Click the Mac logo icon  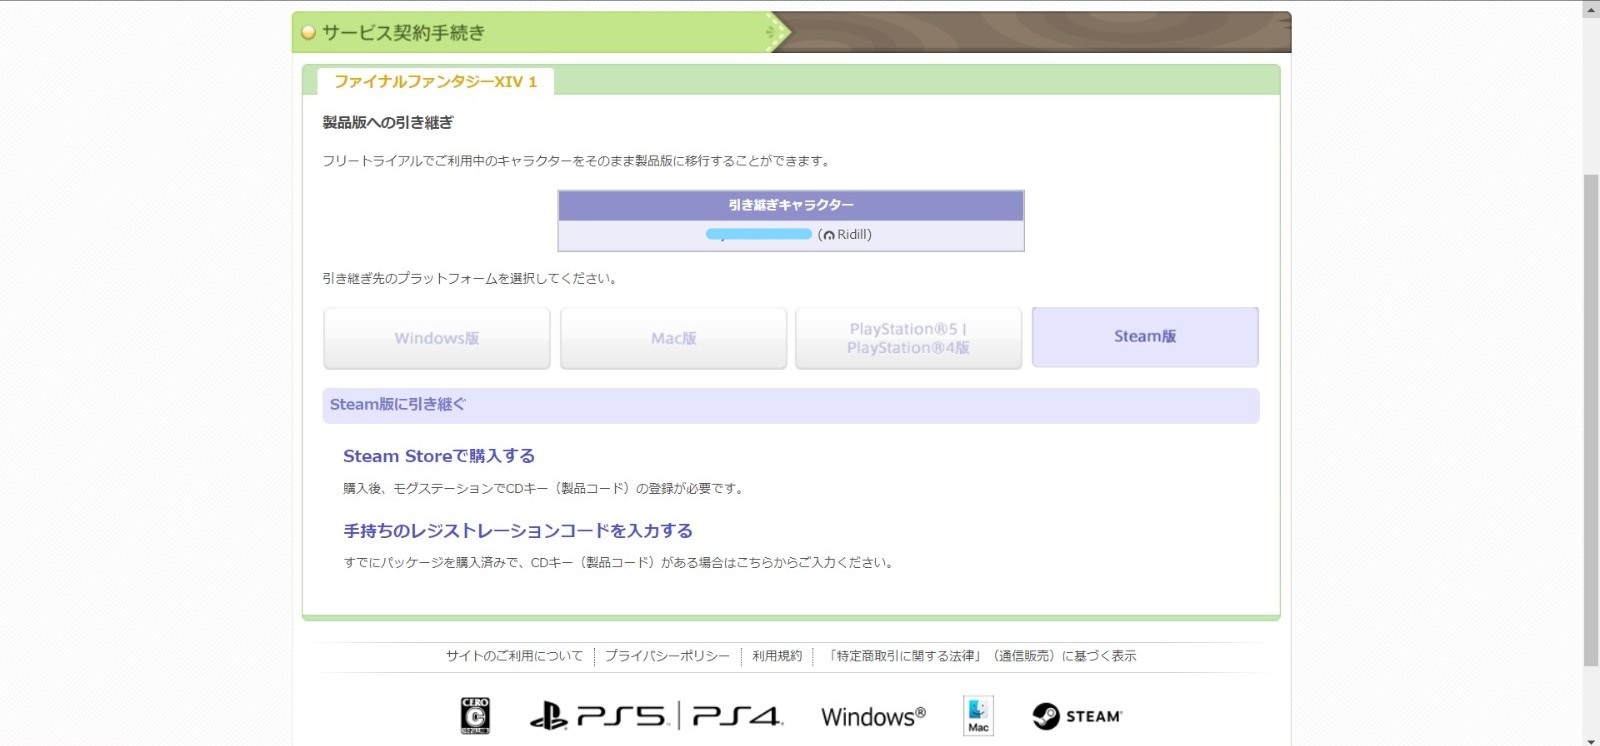pyautogui.click(x=978, y=716)
